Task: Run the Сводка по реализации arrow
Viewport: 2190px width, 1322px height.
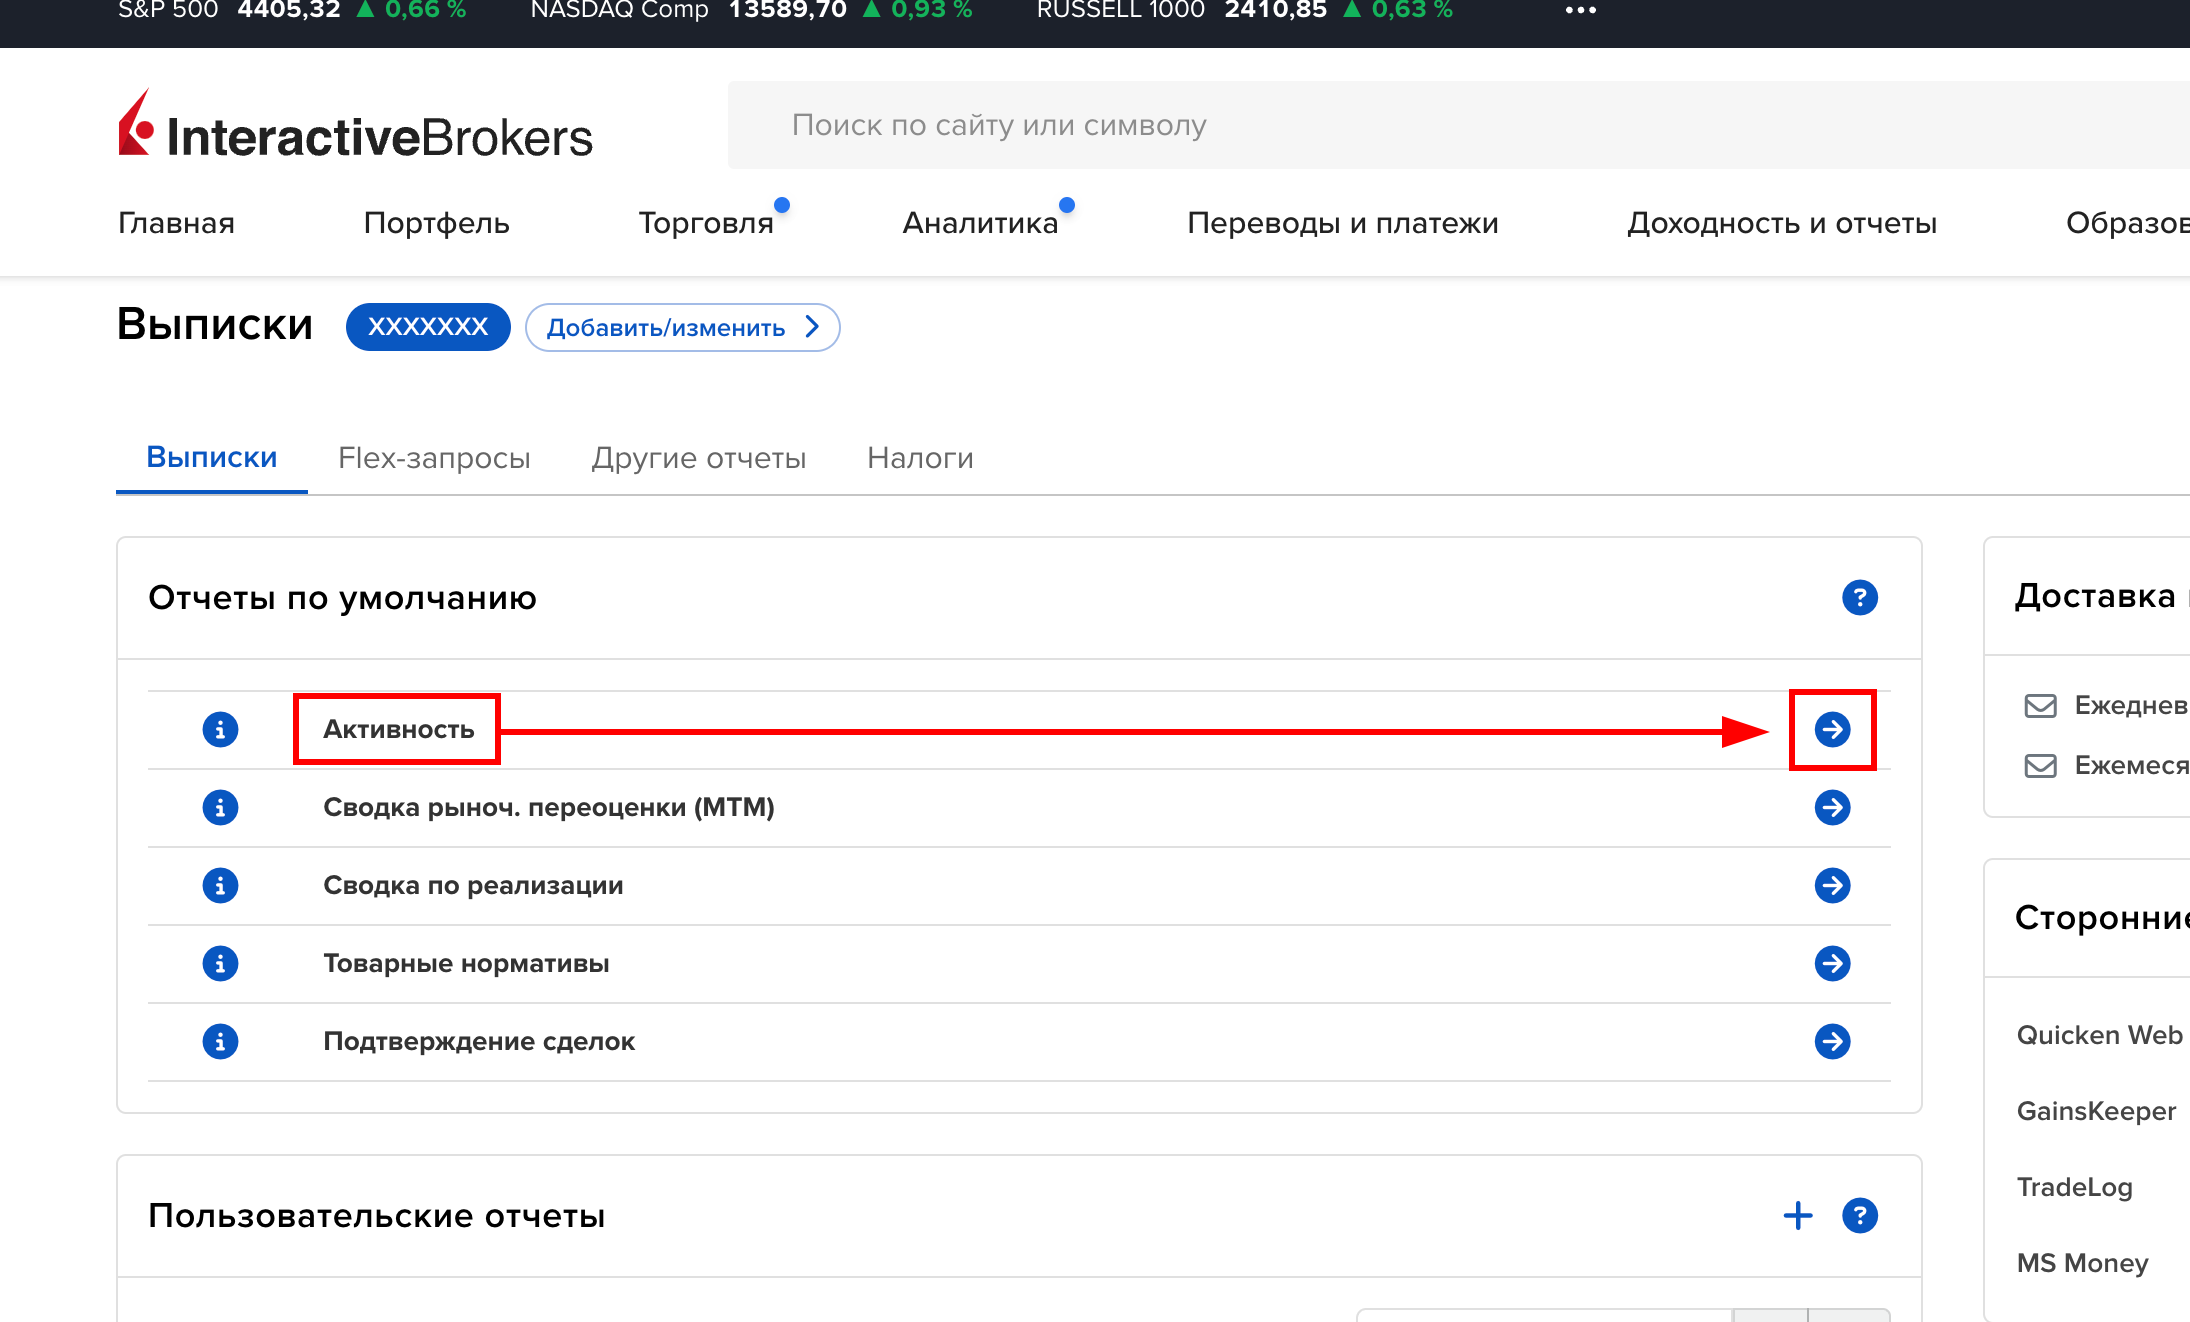Action: coord(1832,885)
